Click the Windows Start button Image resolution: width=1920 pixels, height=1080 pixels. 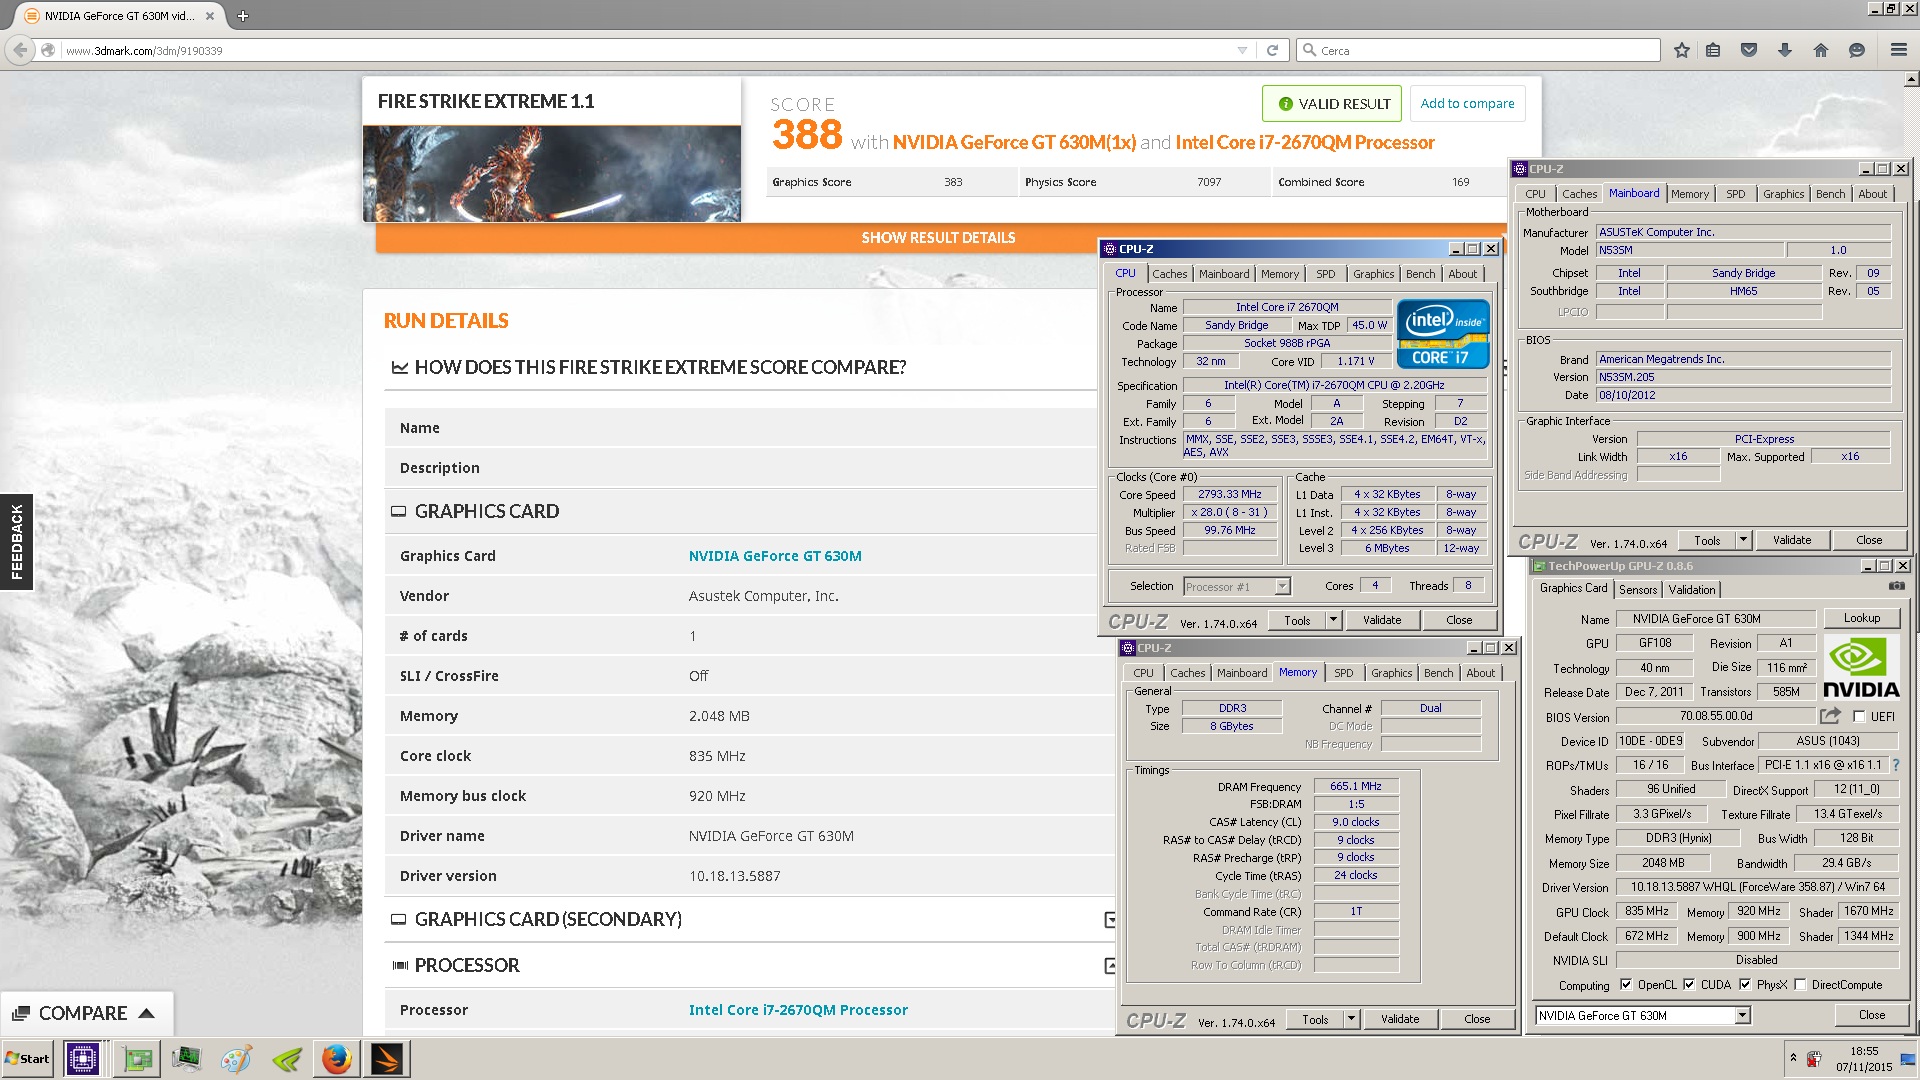pos(28,1059)
